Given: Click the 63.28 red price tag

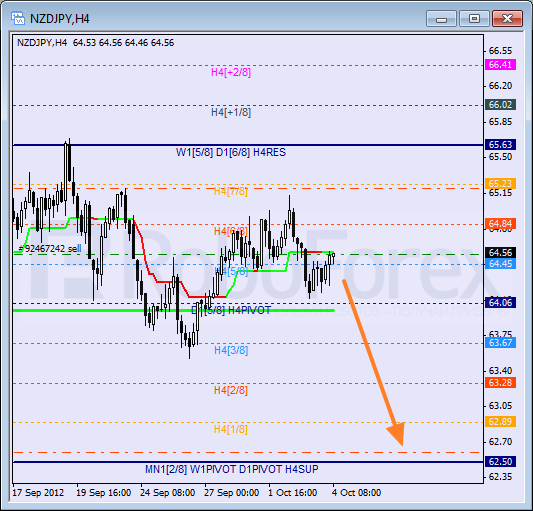Looking at the screenshot, I should click(x=500, y=382).
